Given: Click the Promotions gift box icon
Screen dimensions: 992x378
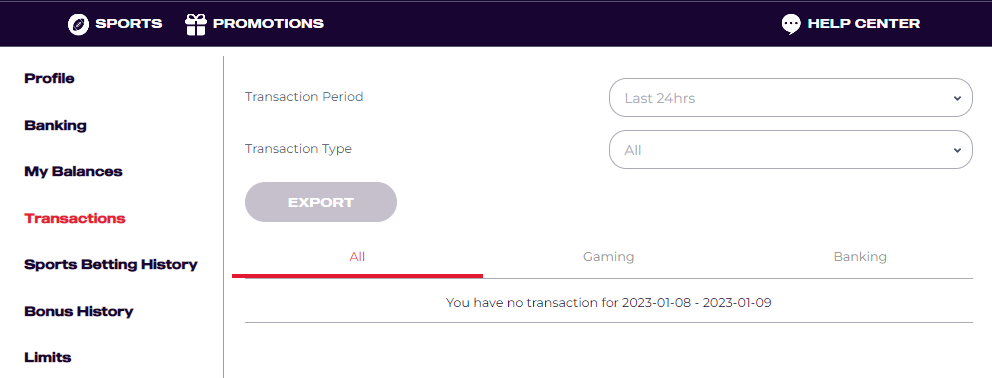Looking at the screenshot, I should (196, 24).
